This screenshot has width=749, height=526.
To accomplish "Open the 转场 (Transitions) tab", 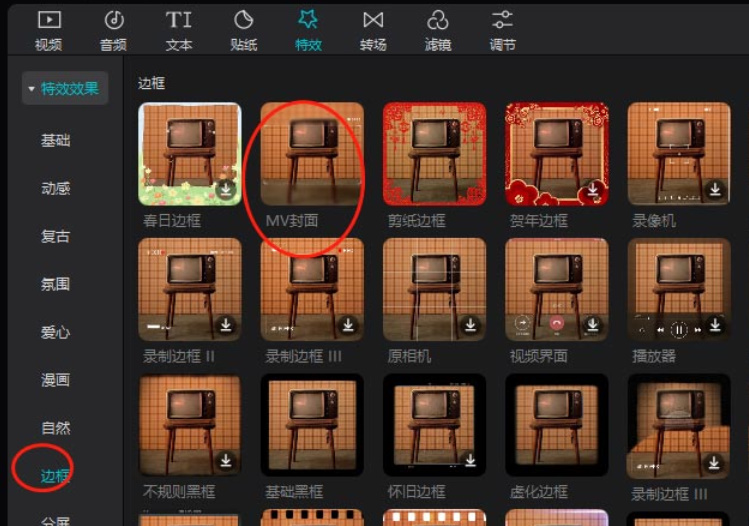I will [x=373, y=31].
